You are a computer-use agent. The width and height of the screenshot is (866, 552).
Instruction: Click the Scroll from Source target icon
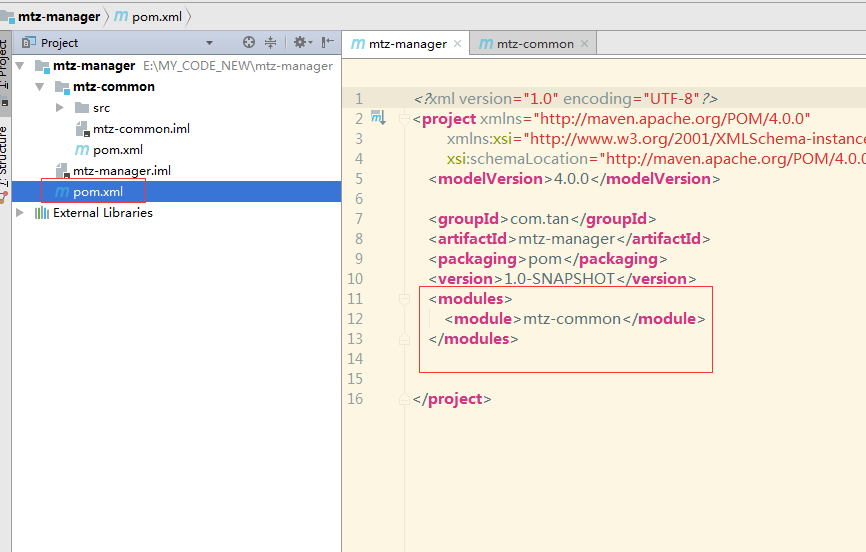click(249, 43)
